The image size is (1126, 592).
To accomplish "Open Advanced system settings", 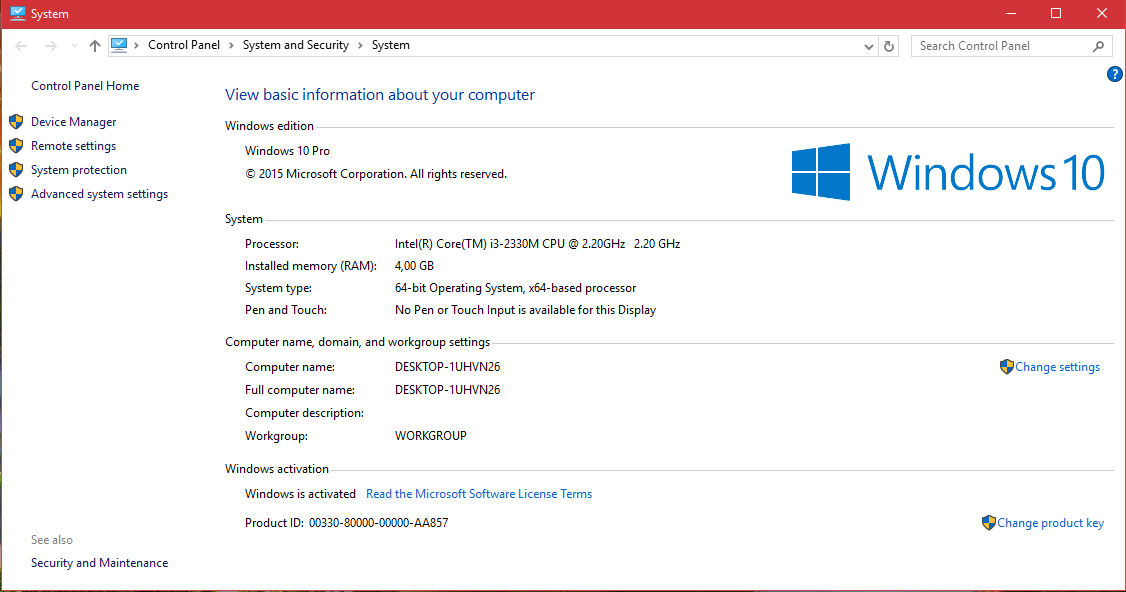I will pyautogui.click(x=99, y=194).
